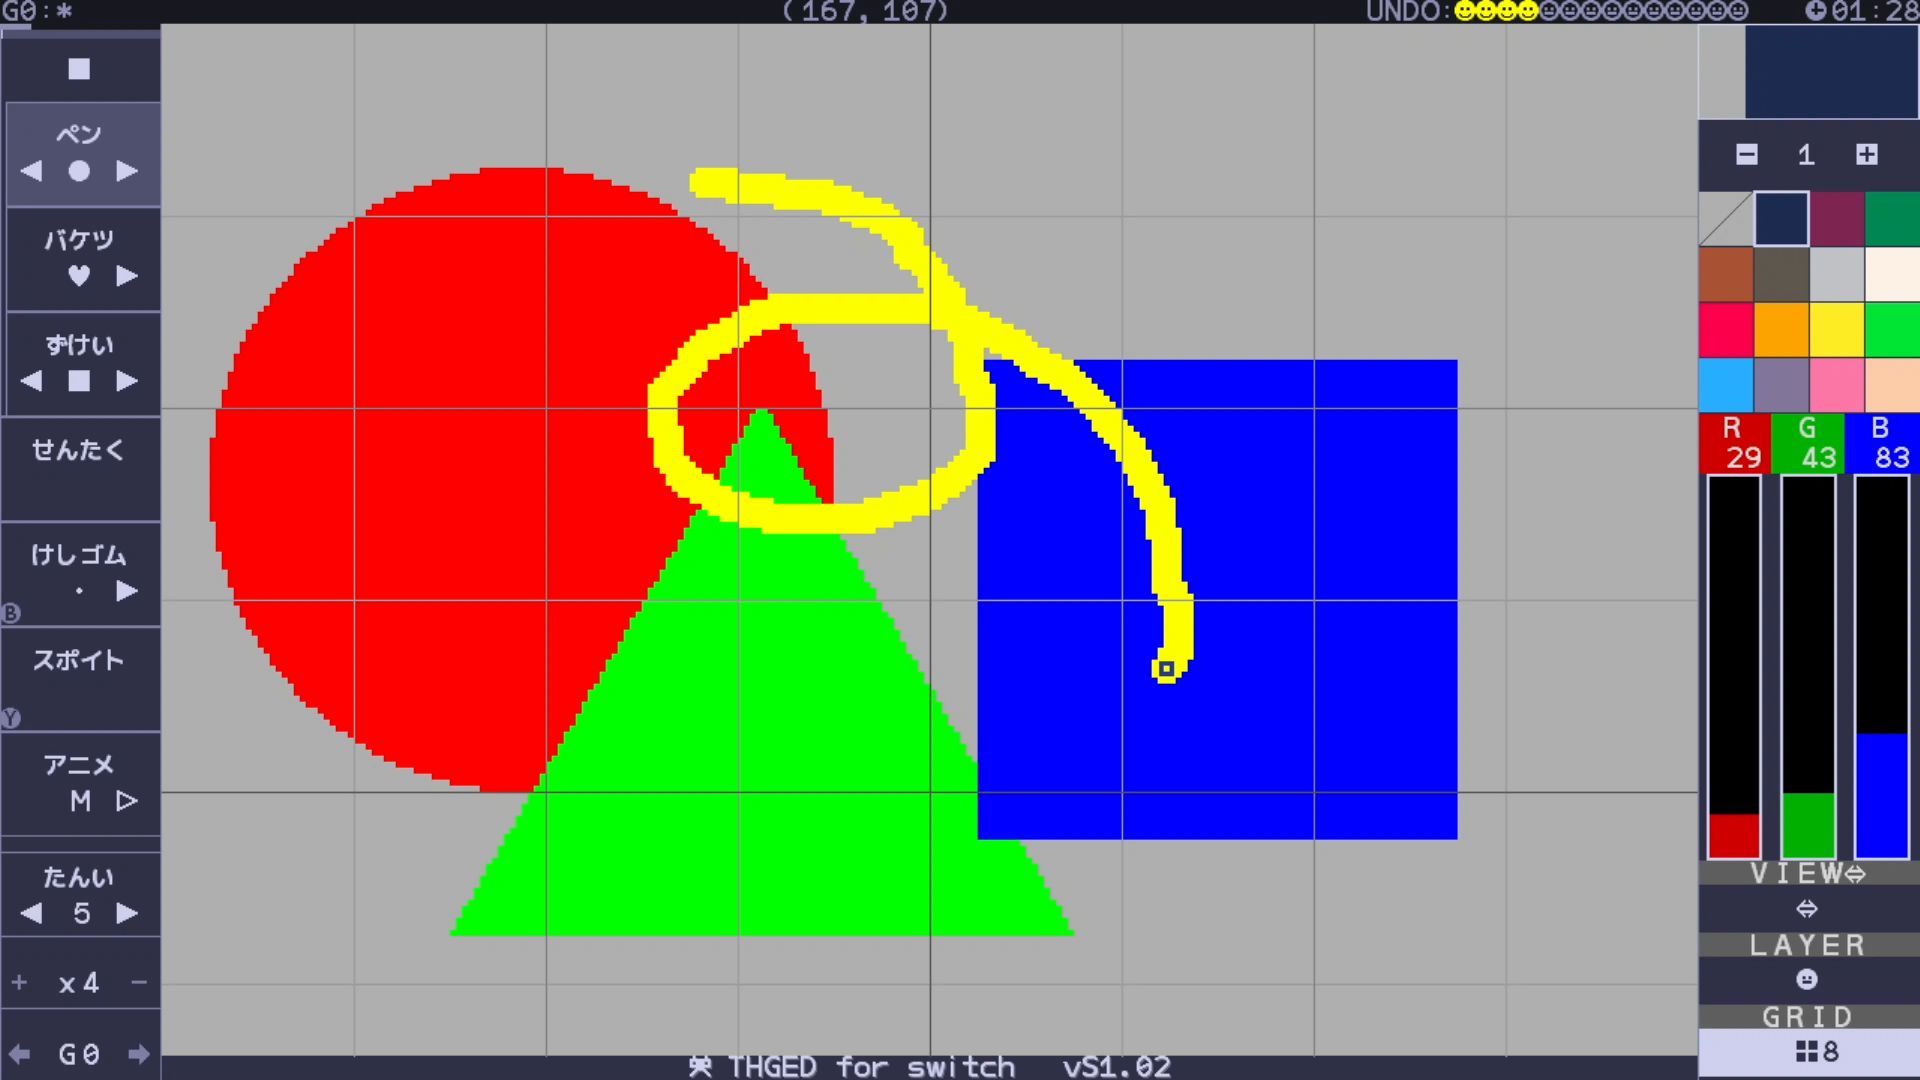Click the heart icon under バケツ
1920x1080 pixels.
tap(79, 276)
